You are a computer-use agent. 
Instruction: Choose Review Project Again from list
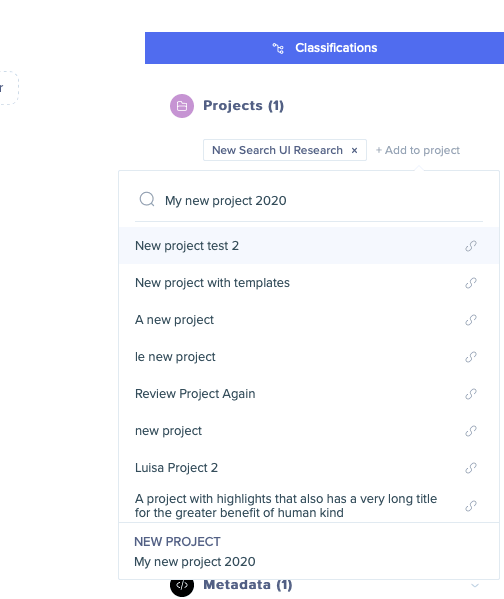point(309,394)
